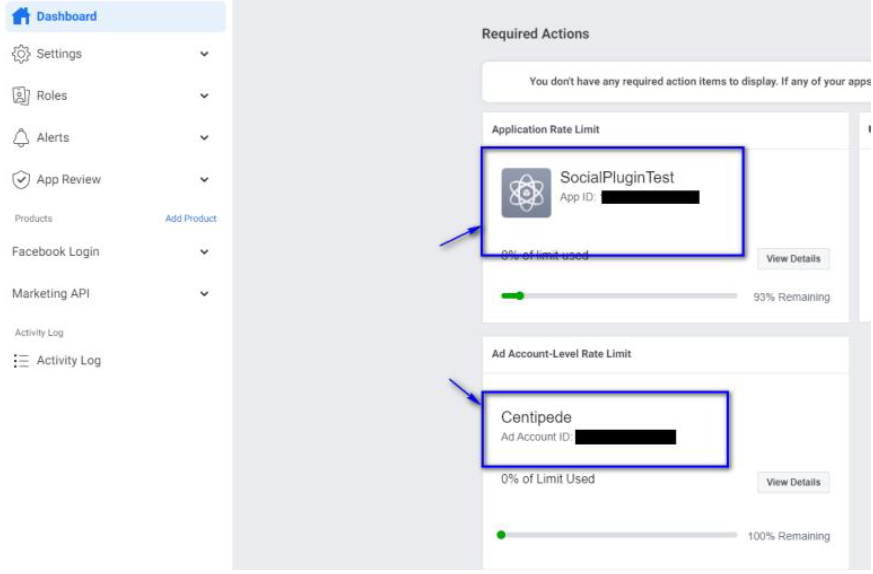View Details for Application Rate Limit
This screenshot has width=873, height=574.
pyautogui.click(x=793, y=259)
